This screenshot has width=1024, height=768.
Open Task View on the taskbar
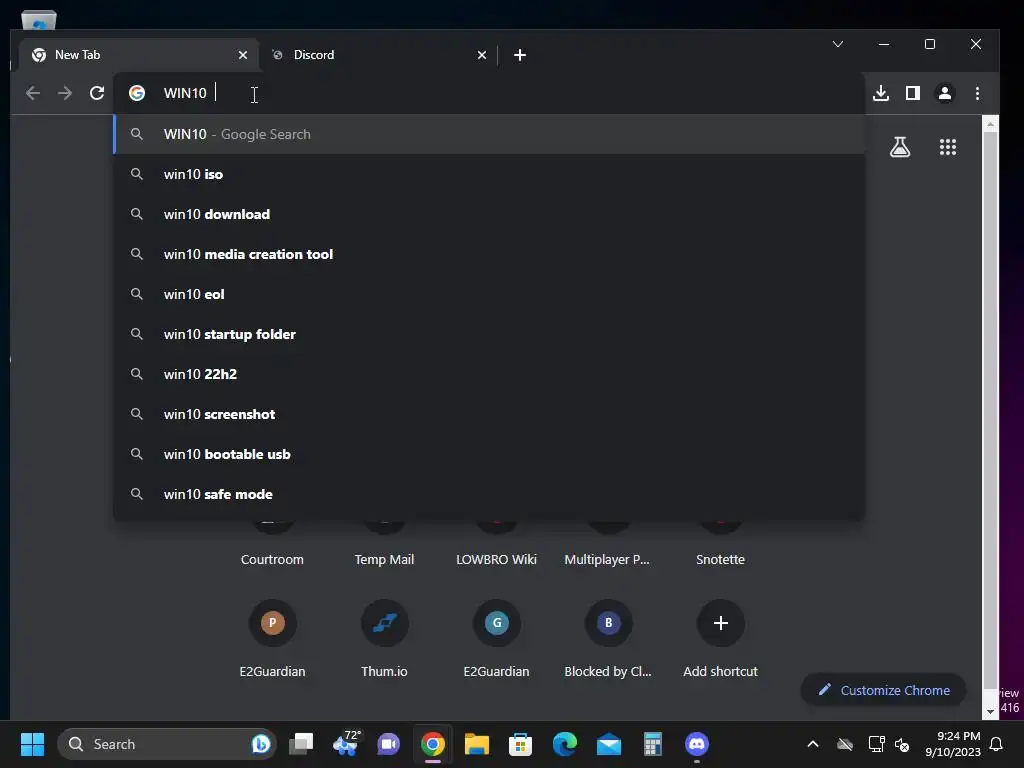302,744
